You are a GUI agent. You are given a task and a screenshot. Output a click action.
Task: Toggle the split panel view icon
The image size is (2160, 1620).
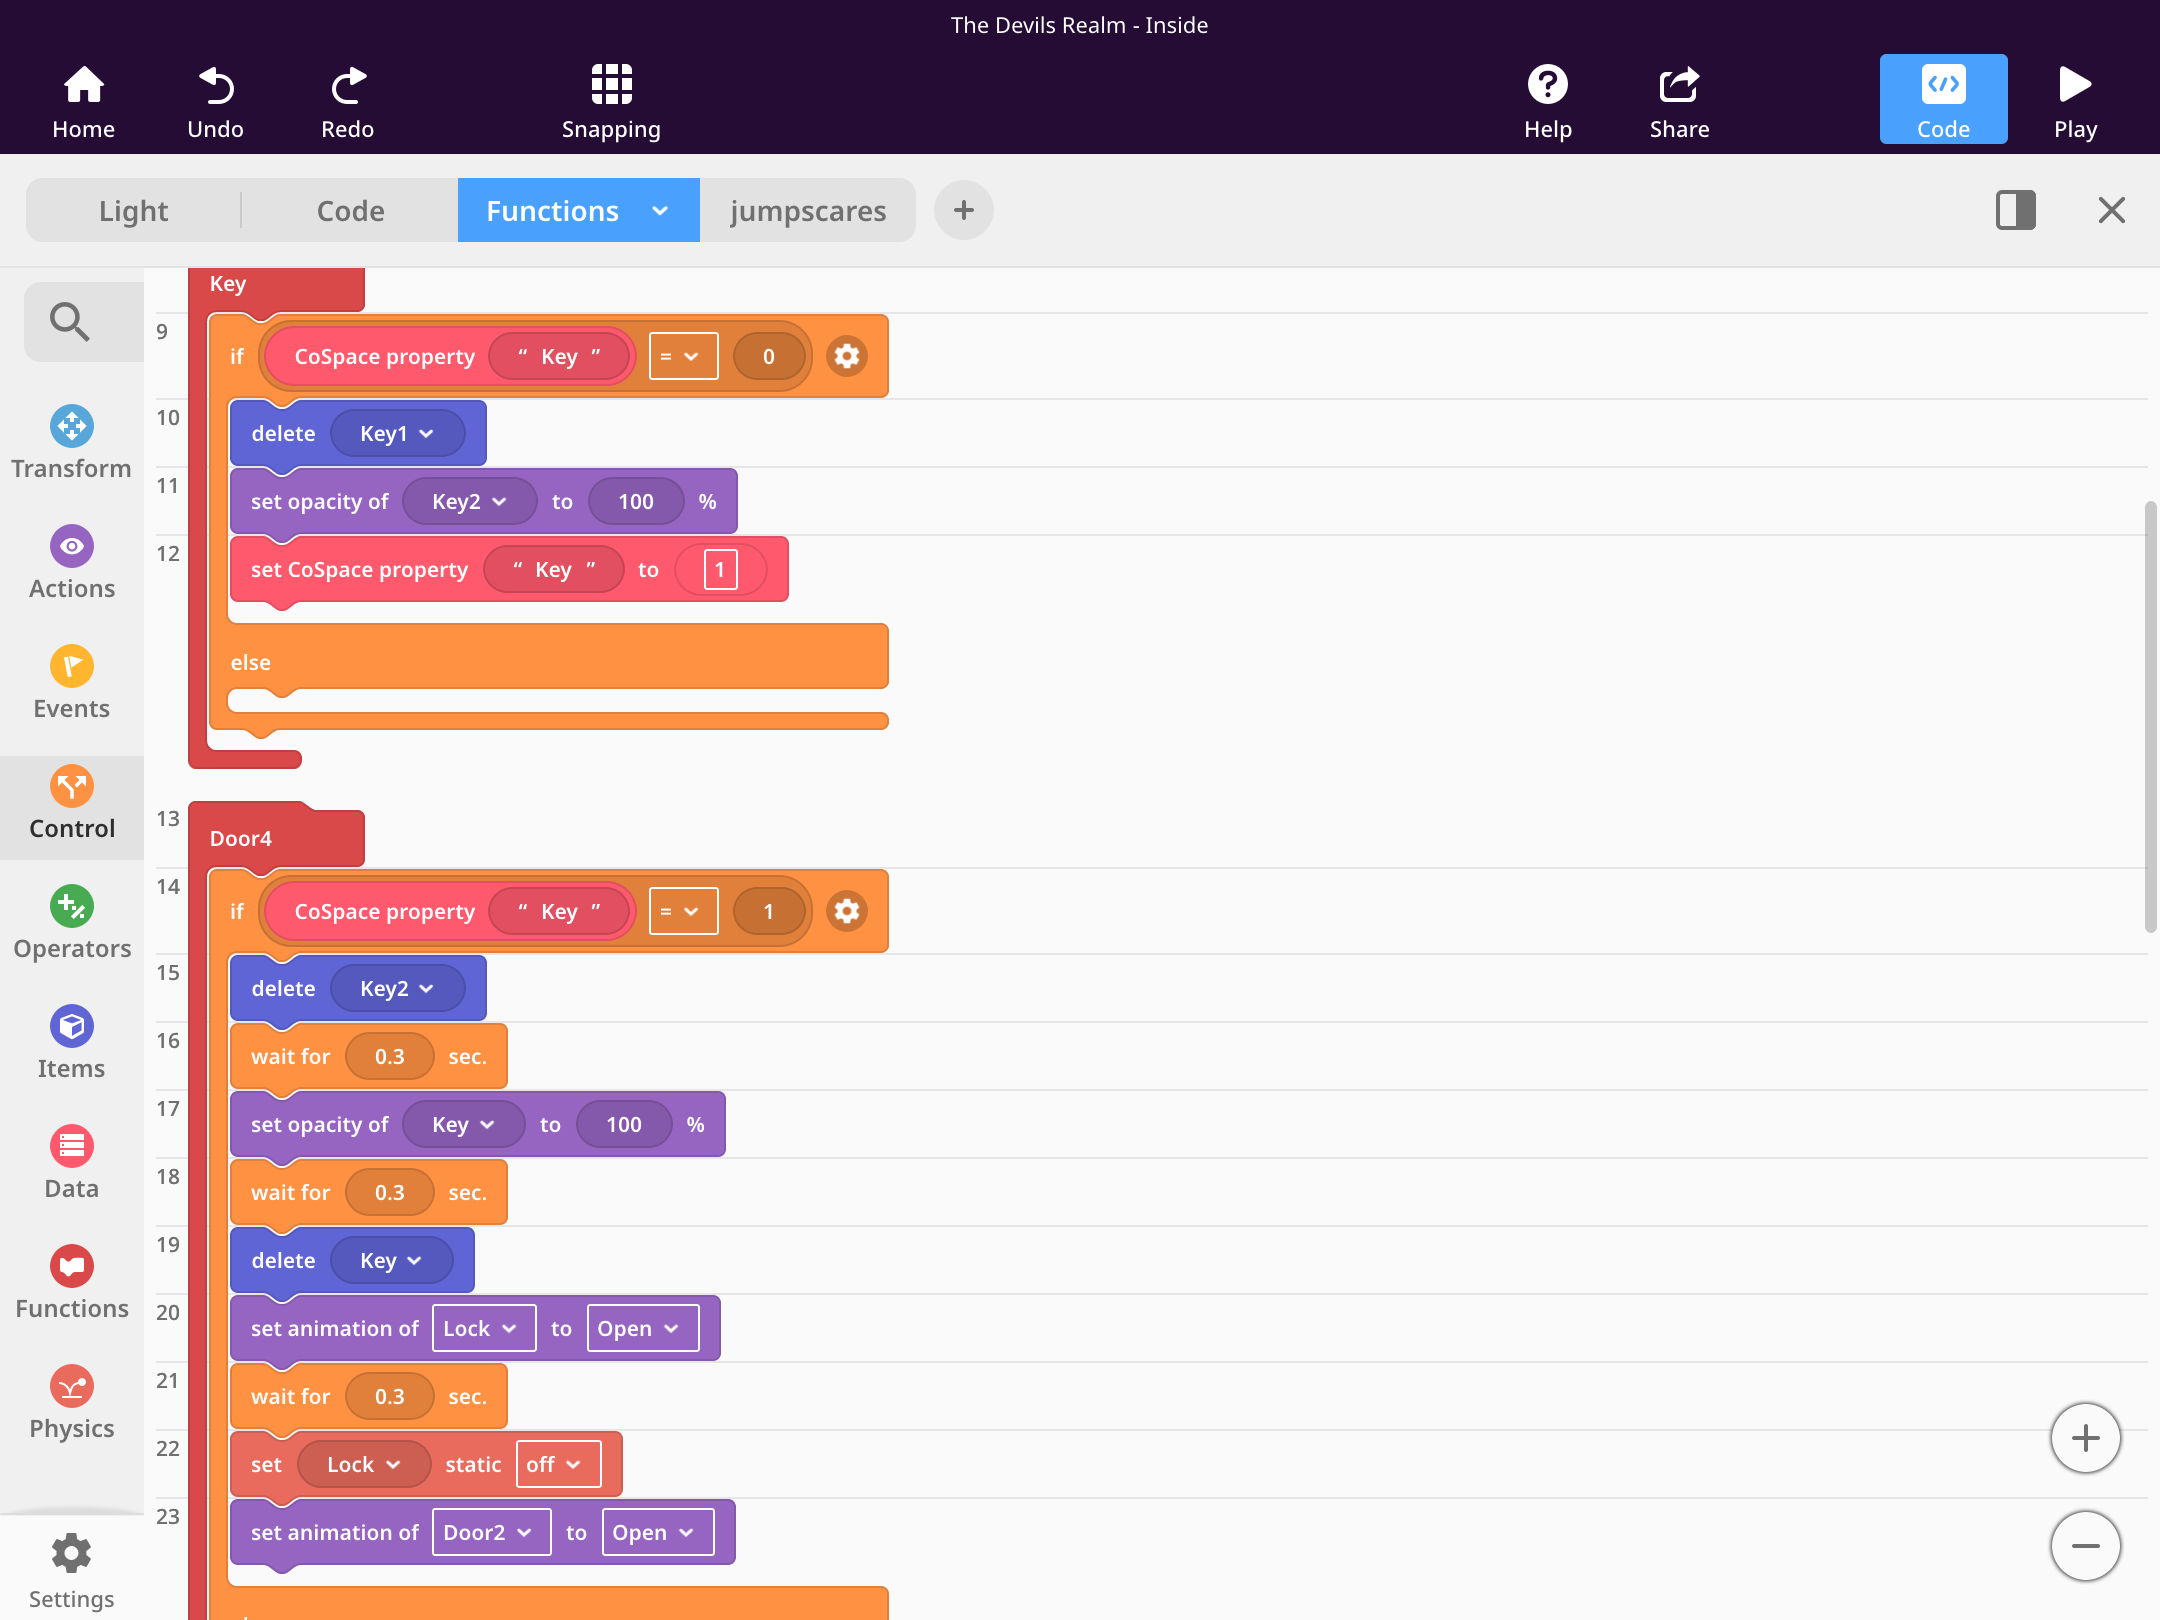coord(2015,210)
